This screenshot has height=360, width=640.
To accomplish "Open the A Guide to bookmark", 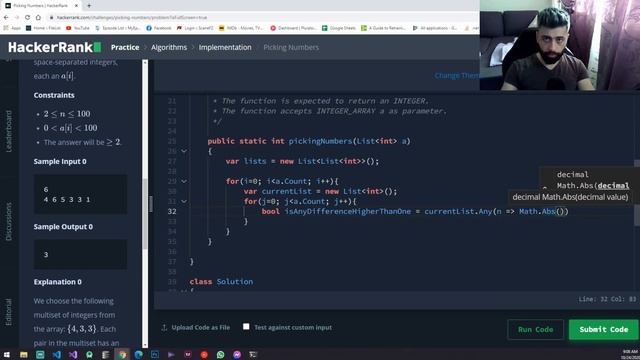I will tap(383, 28).
